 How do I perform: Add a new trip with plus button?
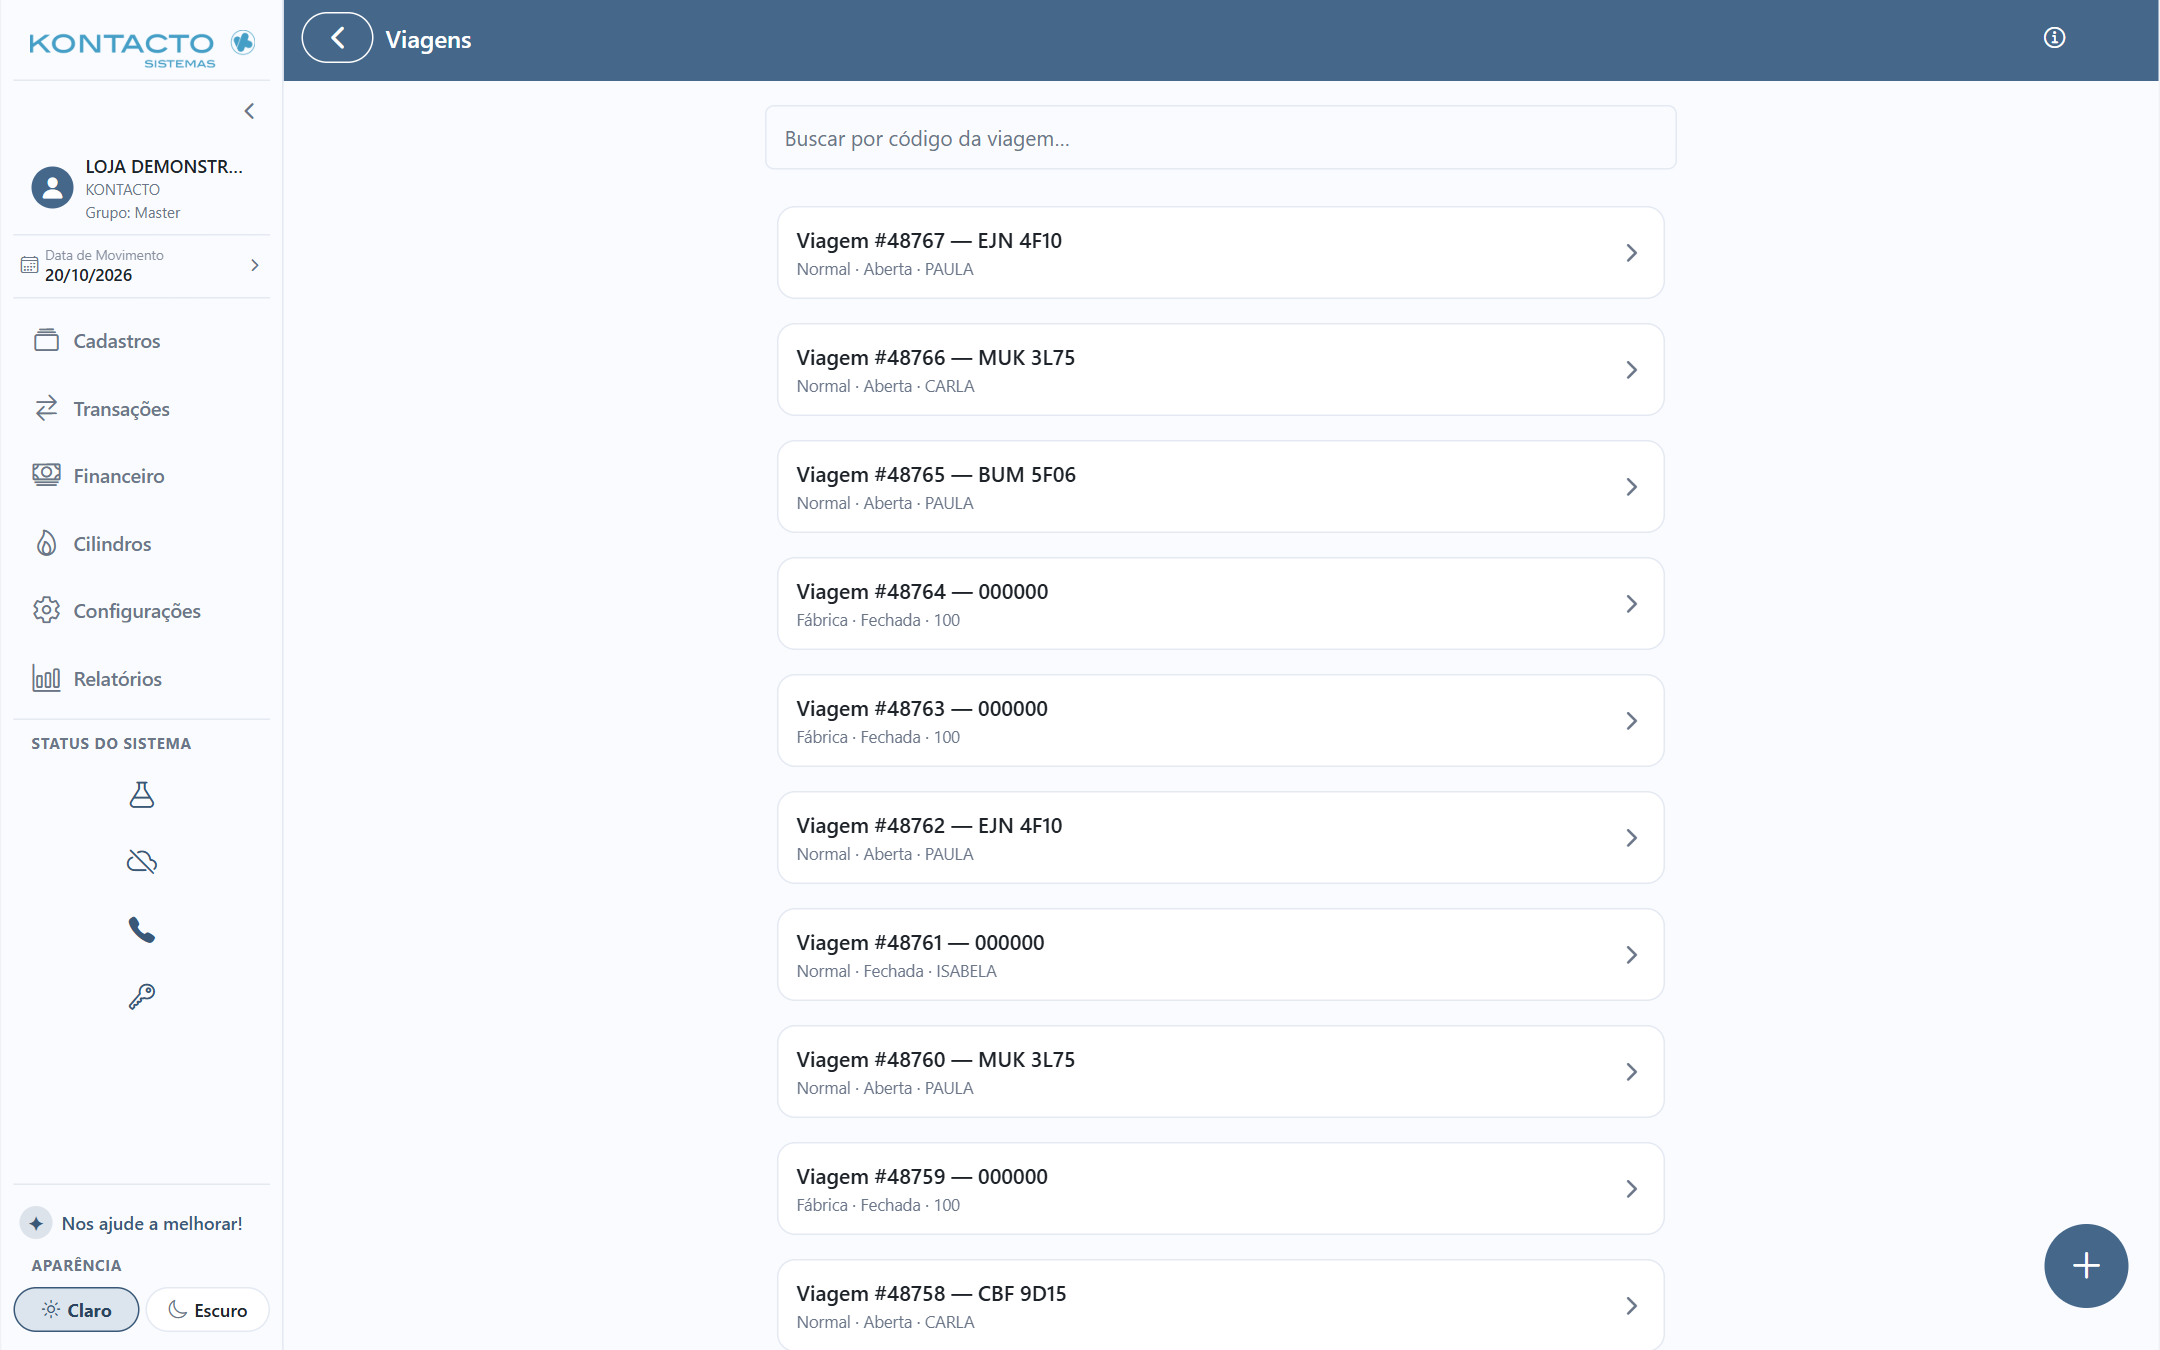pyautogui.click(x=2086, y=1266)
